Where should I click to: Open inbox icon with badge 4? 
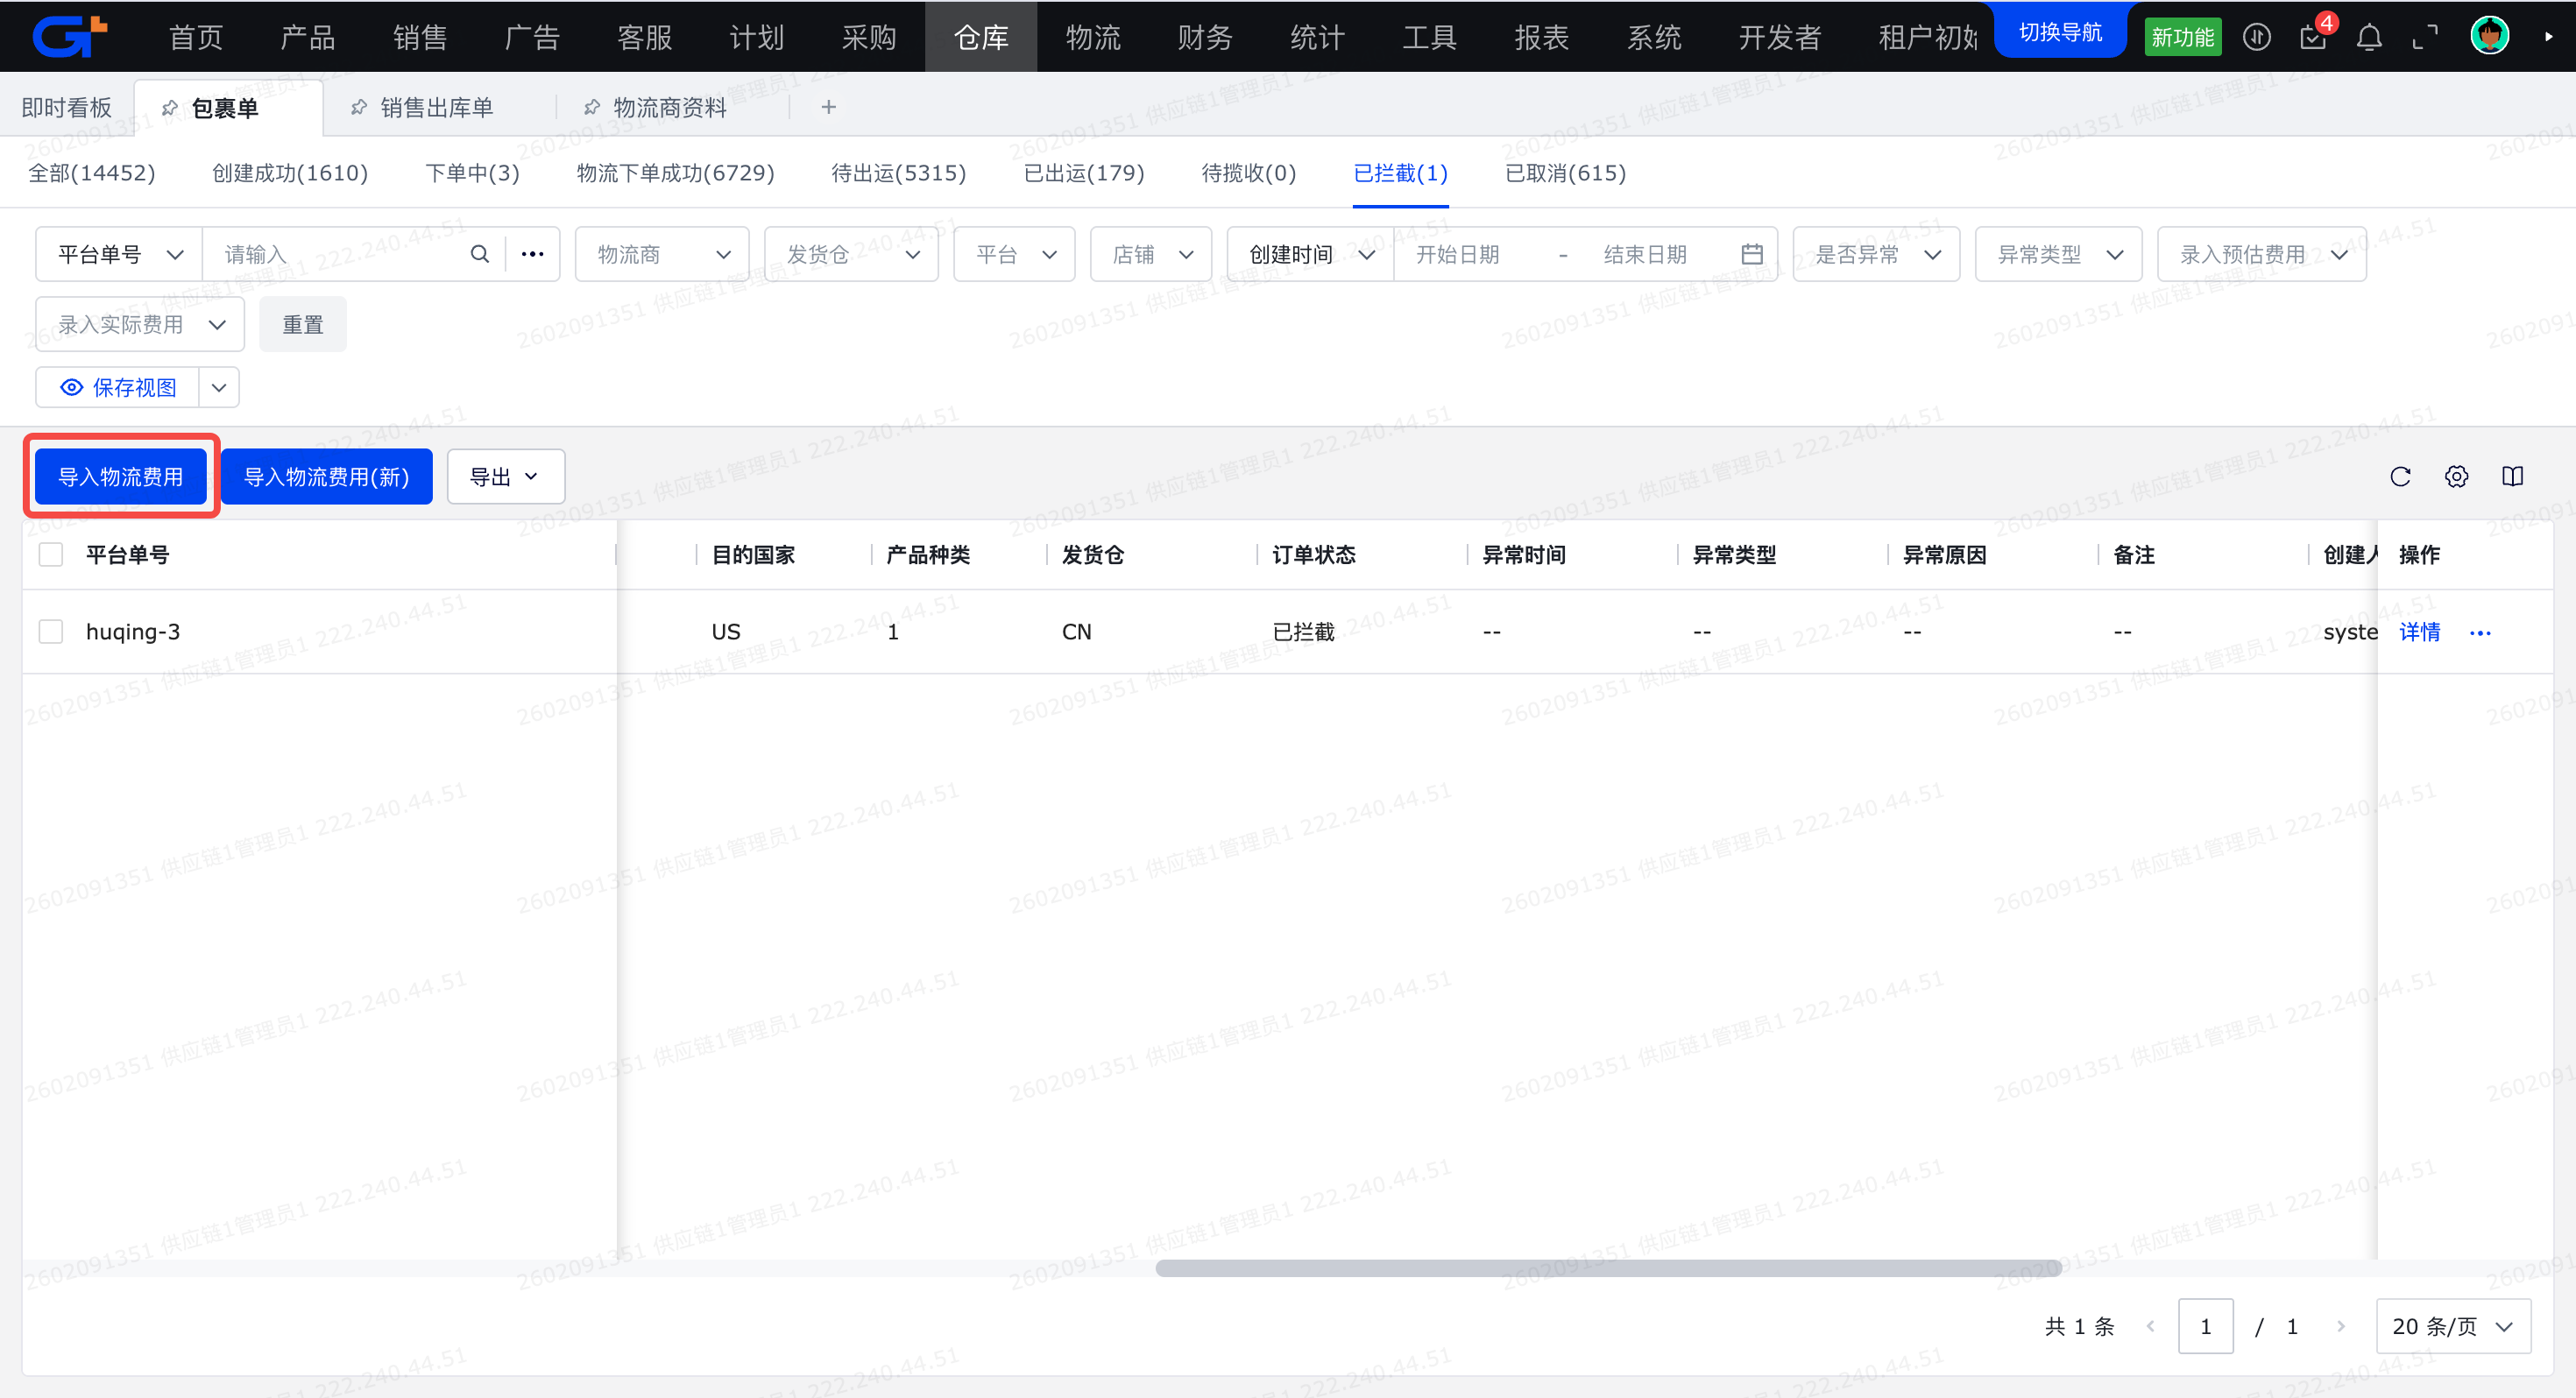point(2313,37)
